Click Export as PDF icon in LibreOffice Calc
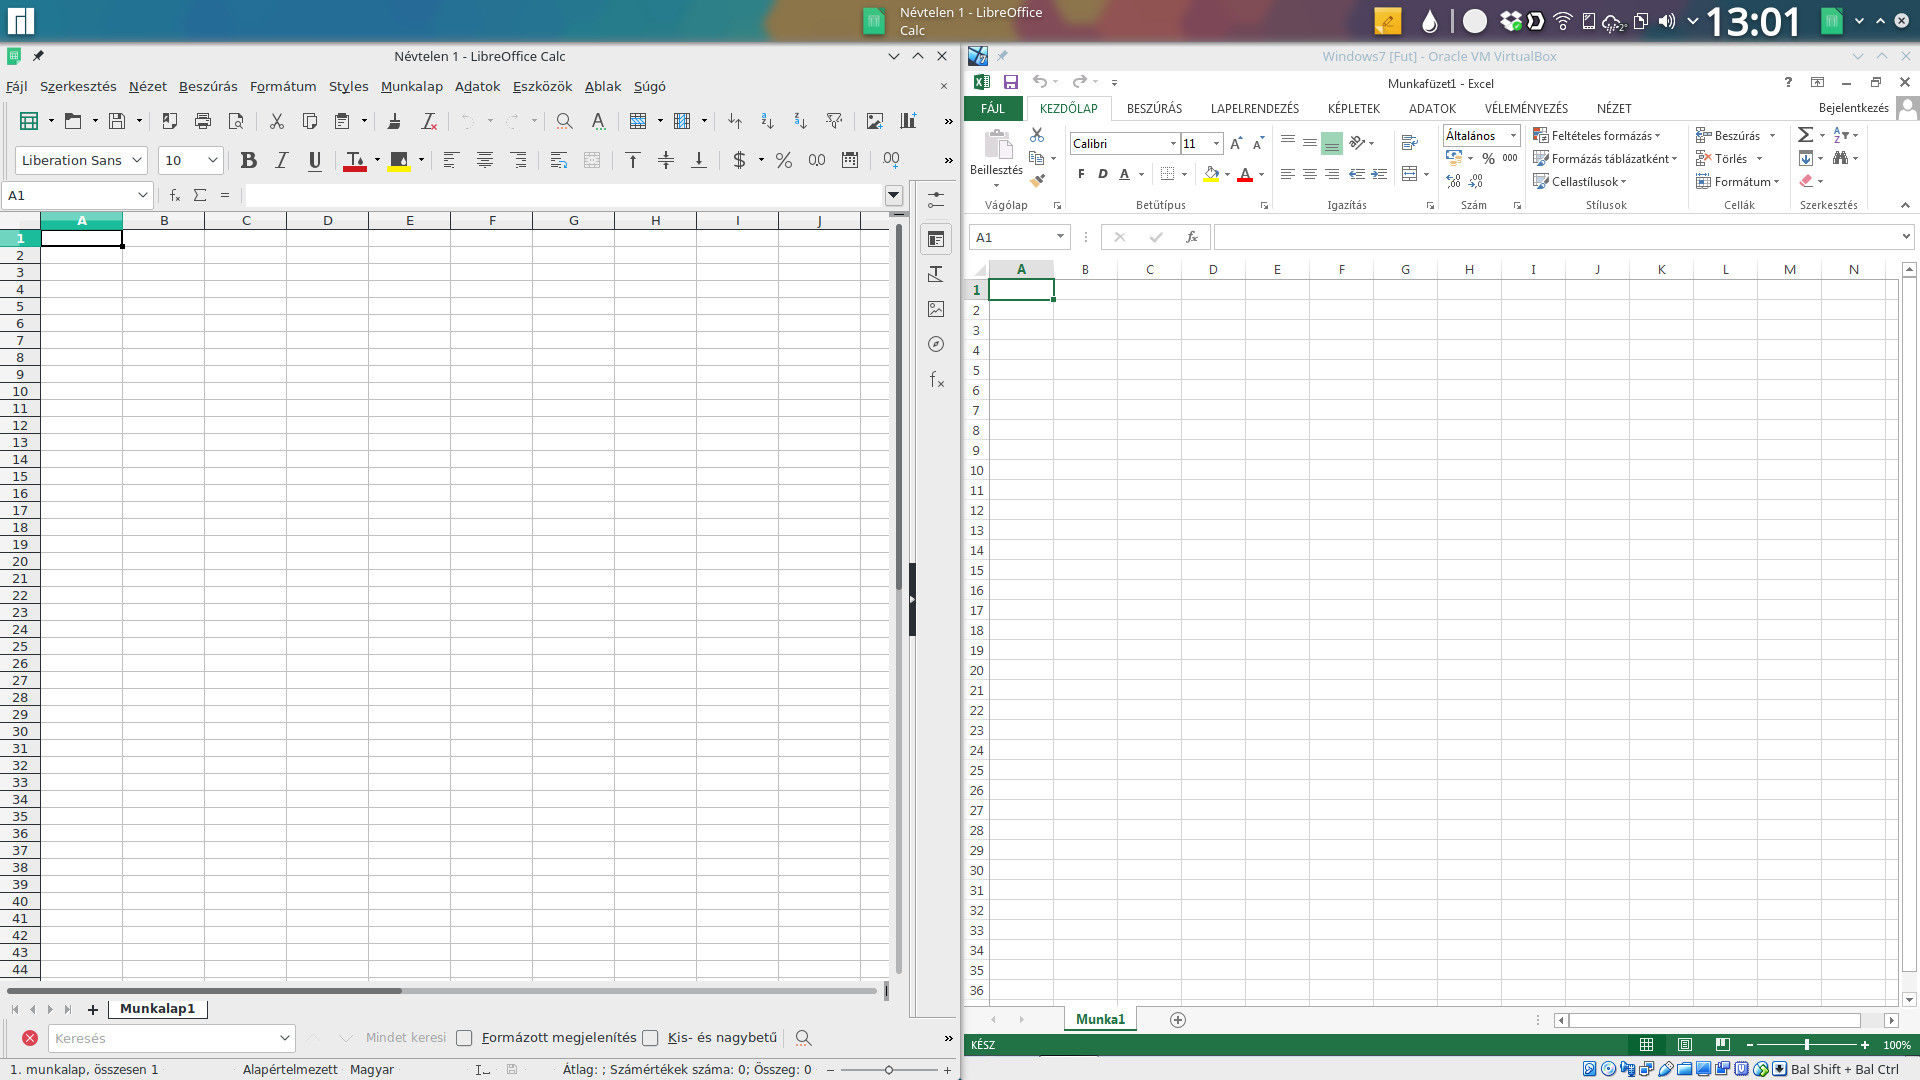1920x1080 pixels. (170, 121)
